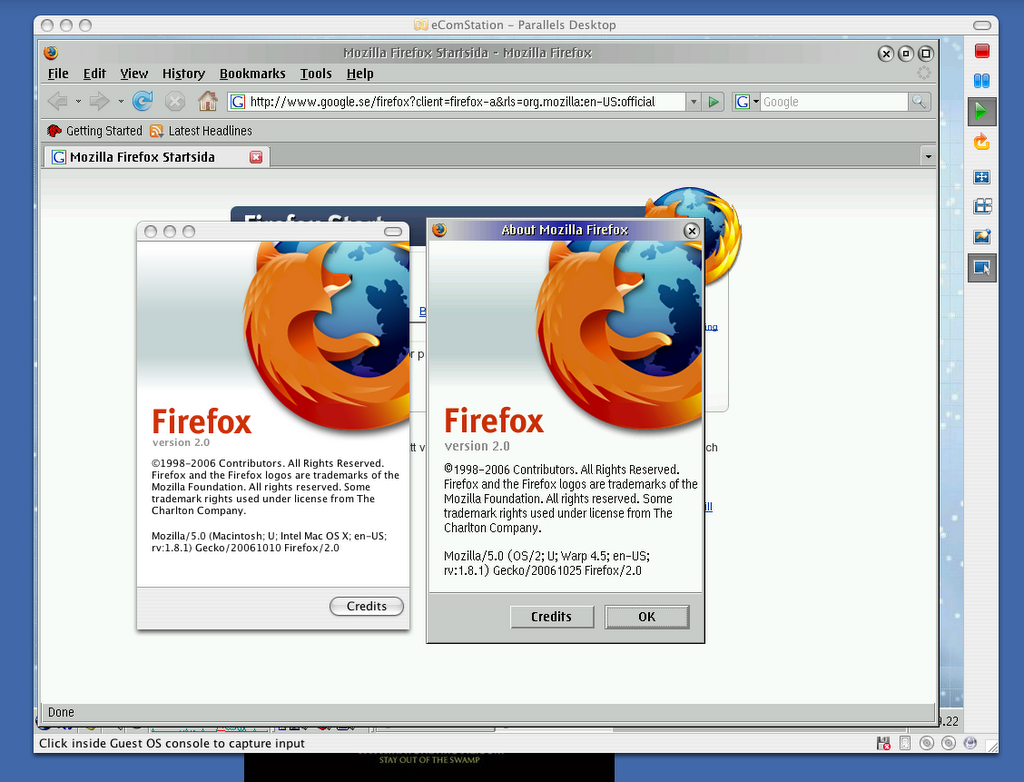
Task: Open the Latest Headlines feed bookmark
Action: click(201, 131)
